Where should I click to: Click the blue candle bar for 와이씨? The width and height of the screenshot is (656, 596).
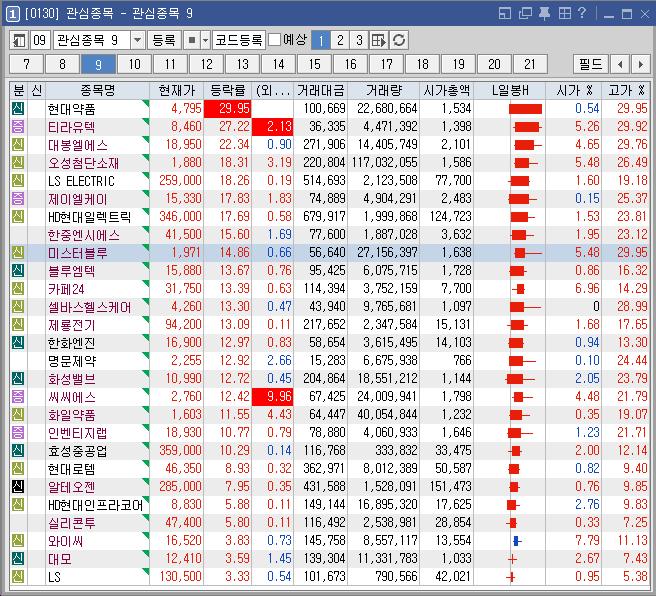coord(516,541)
